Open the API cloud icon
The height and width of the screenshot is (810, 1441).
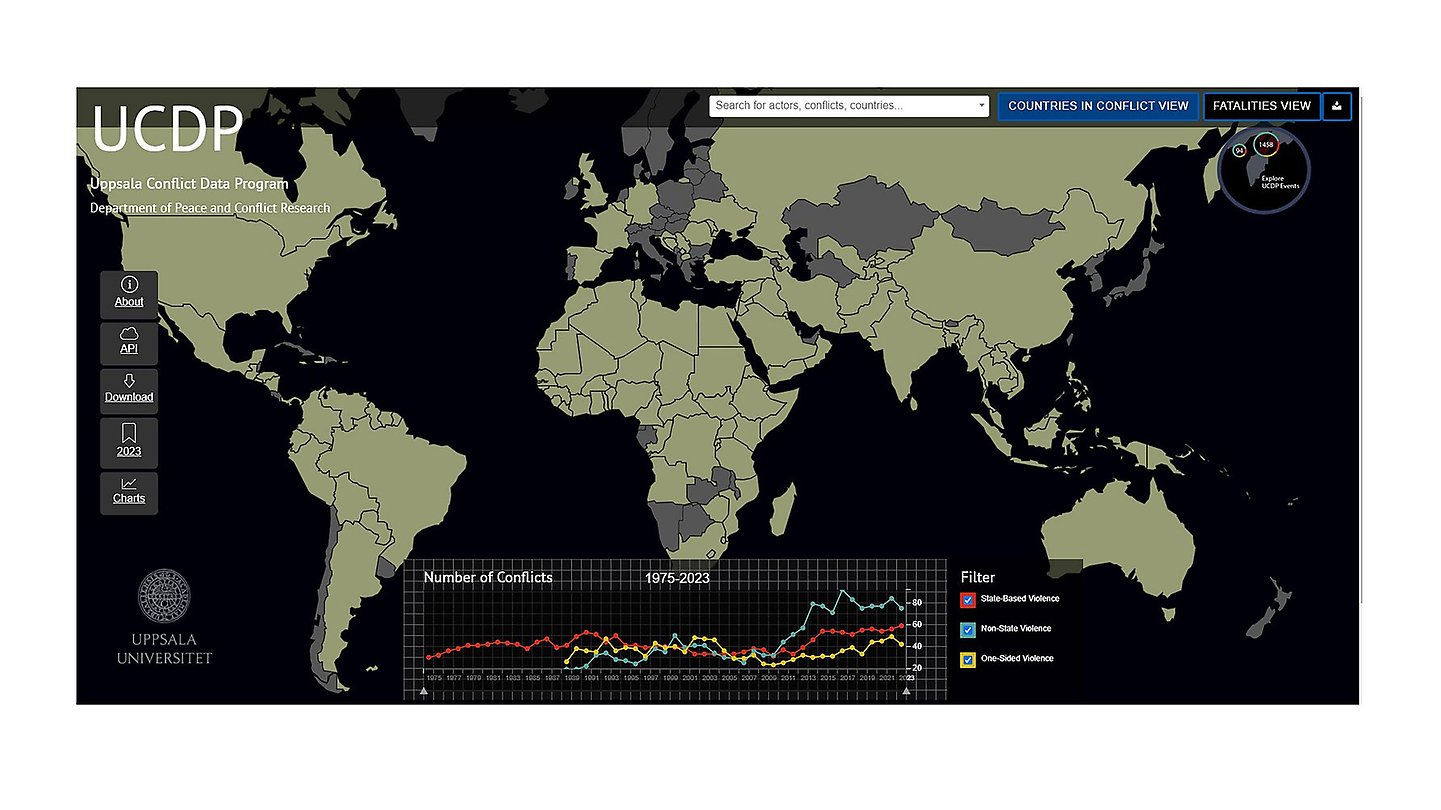(x=129, y=333)
